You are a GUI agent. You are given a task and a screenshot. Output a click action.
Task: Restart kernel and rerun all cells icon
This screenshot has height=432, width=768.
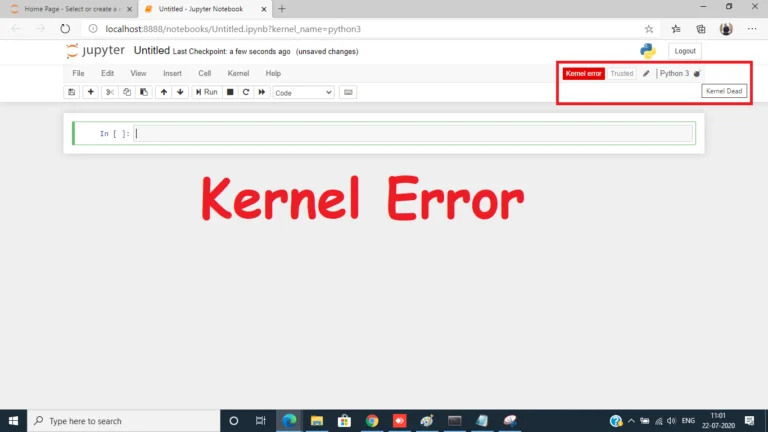[x=262, y=92]
